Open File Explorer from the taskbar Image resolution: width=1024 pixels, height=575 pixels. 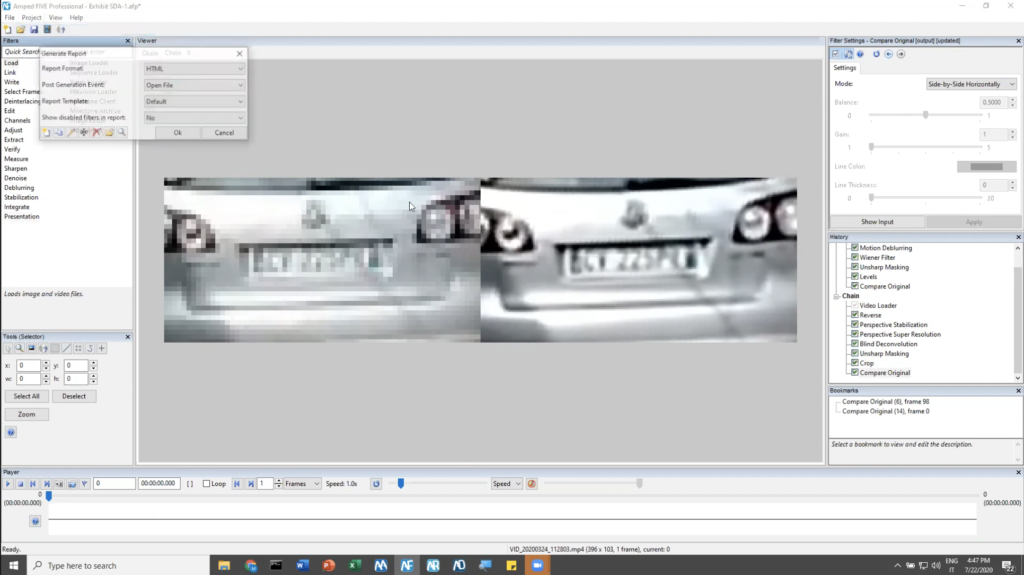point(224,565)
